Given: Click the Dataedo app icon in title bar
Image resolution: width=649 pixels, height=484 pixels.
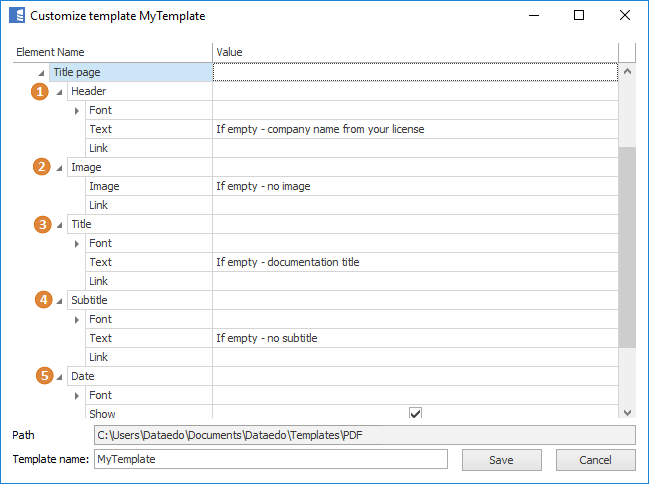Looking at the screenshot, I should coord(17,16).
